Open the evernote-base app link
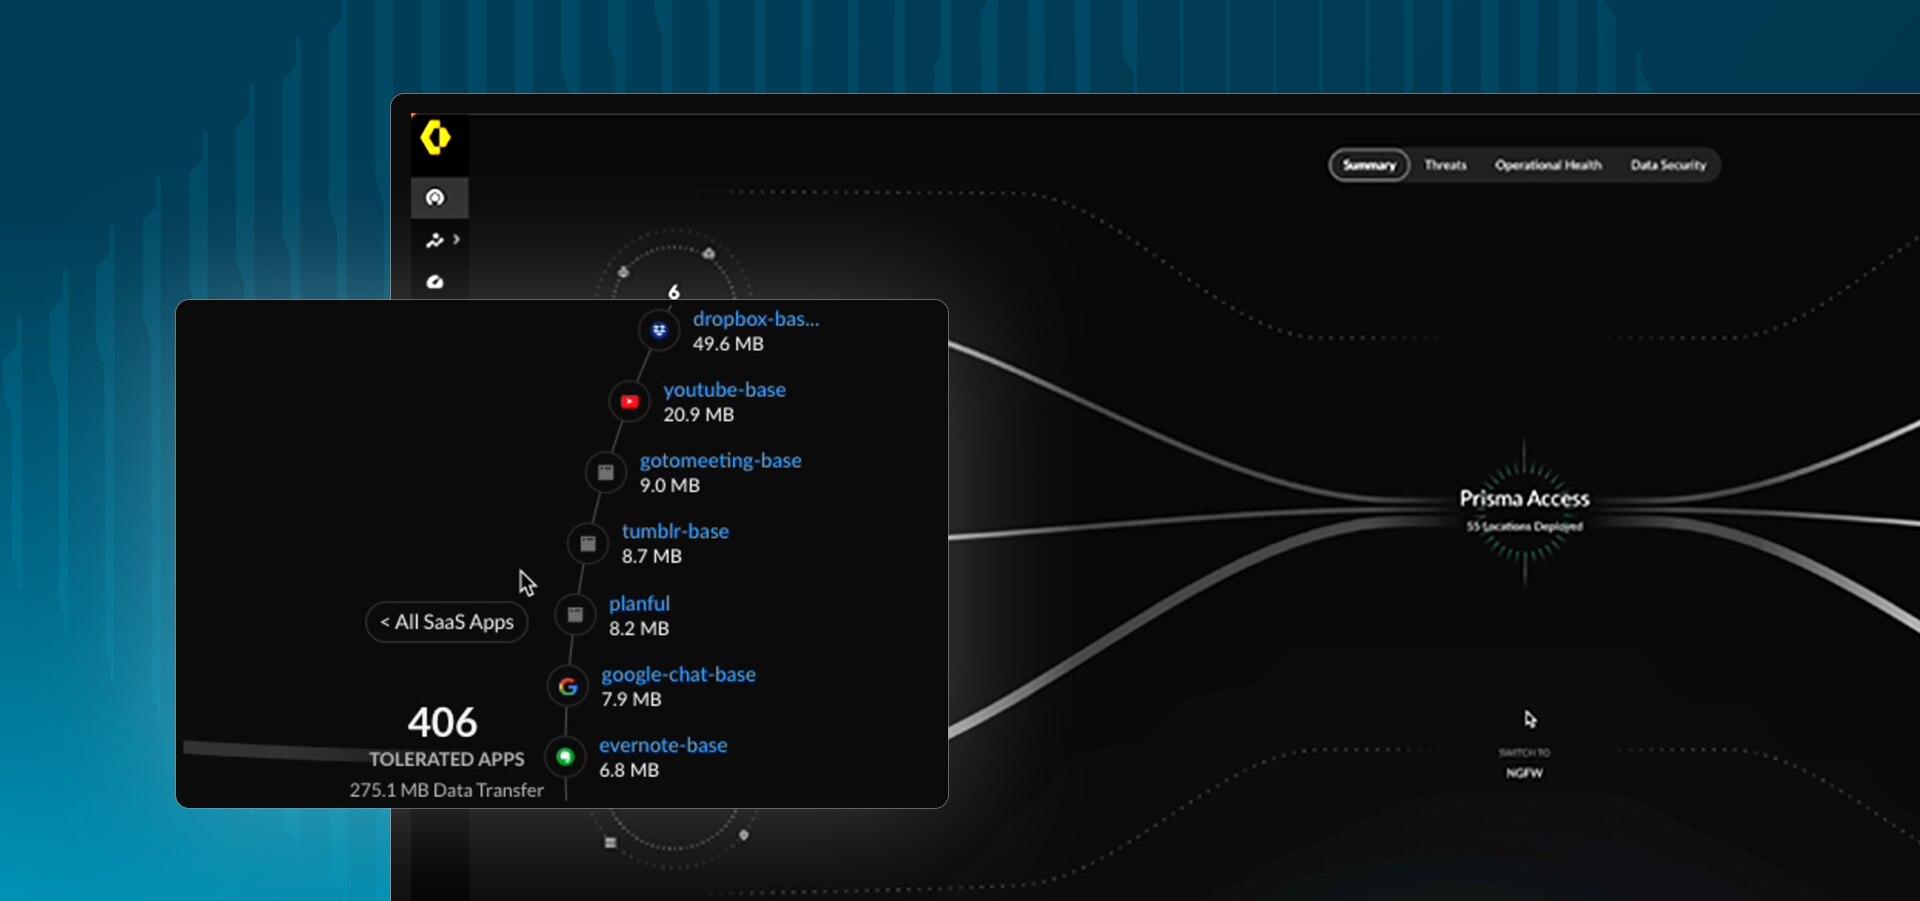 pyautogui.click(x=663, y=745)
